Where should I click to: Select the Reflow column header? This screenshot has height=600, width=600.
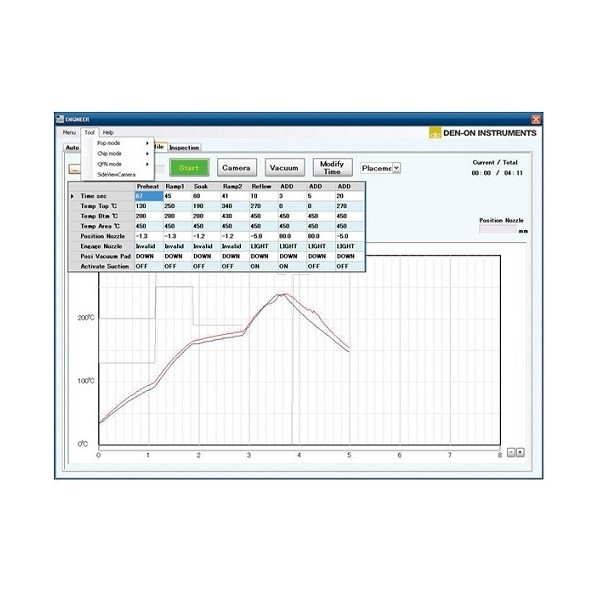263,186
